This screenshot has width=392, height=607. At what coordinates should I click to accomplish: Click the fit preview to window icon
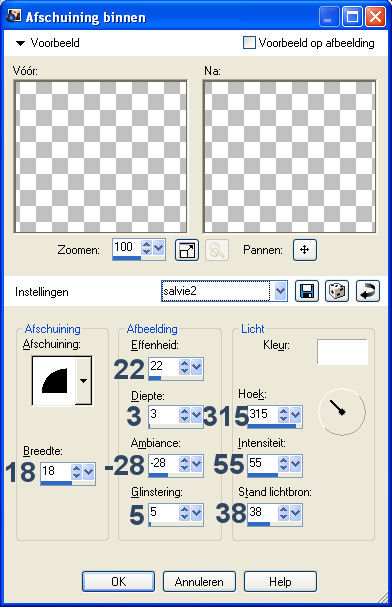pos(187,250)
